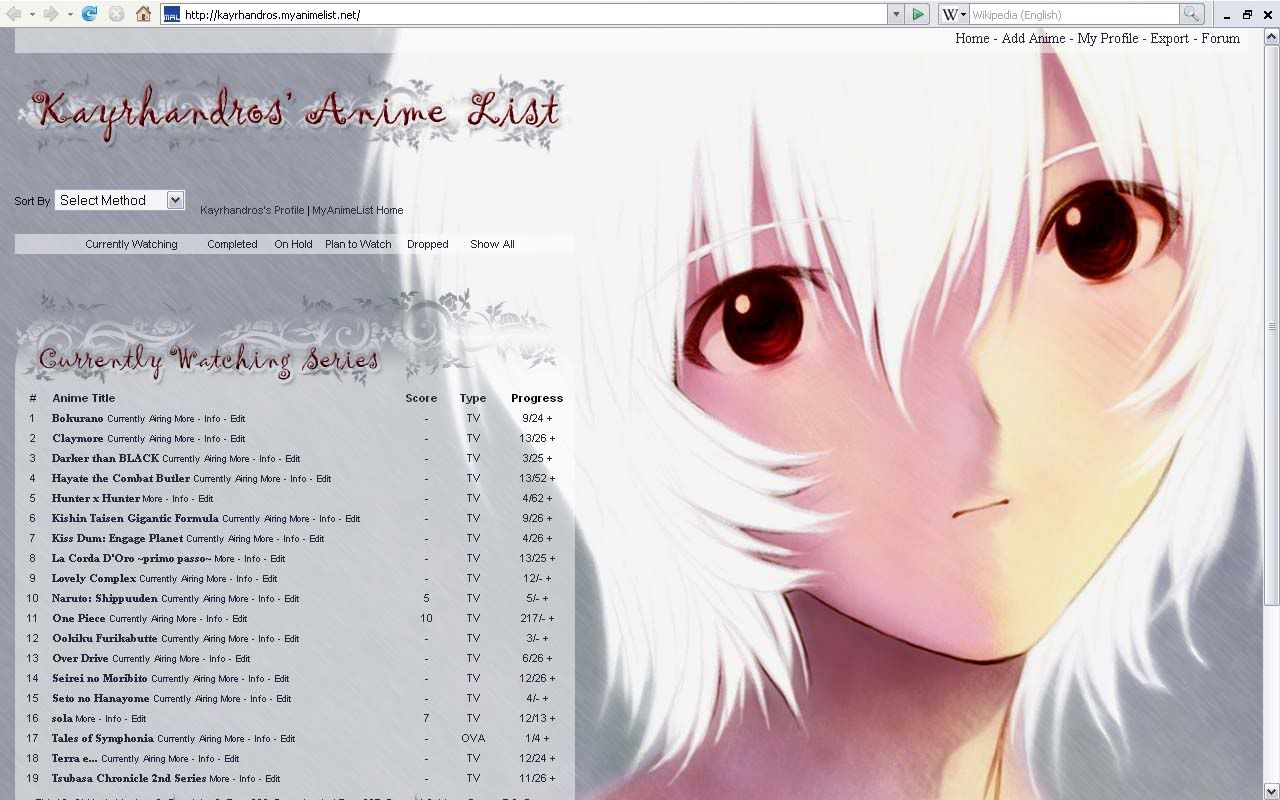Restore down the browser window
The image size is (1280, 800).
1247,15
